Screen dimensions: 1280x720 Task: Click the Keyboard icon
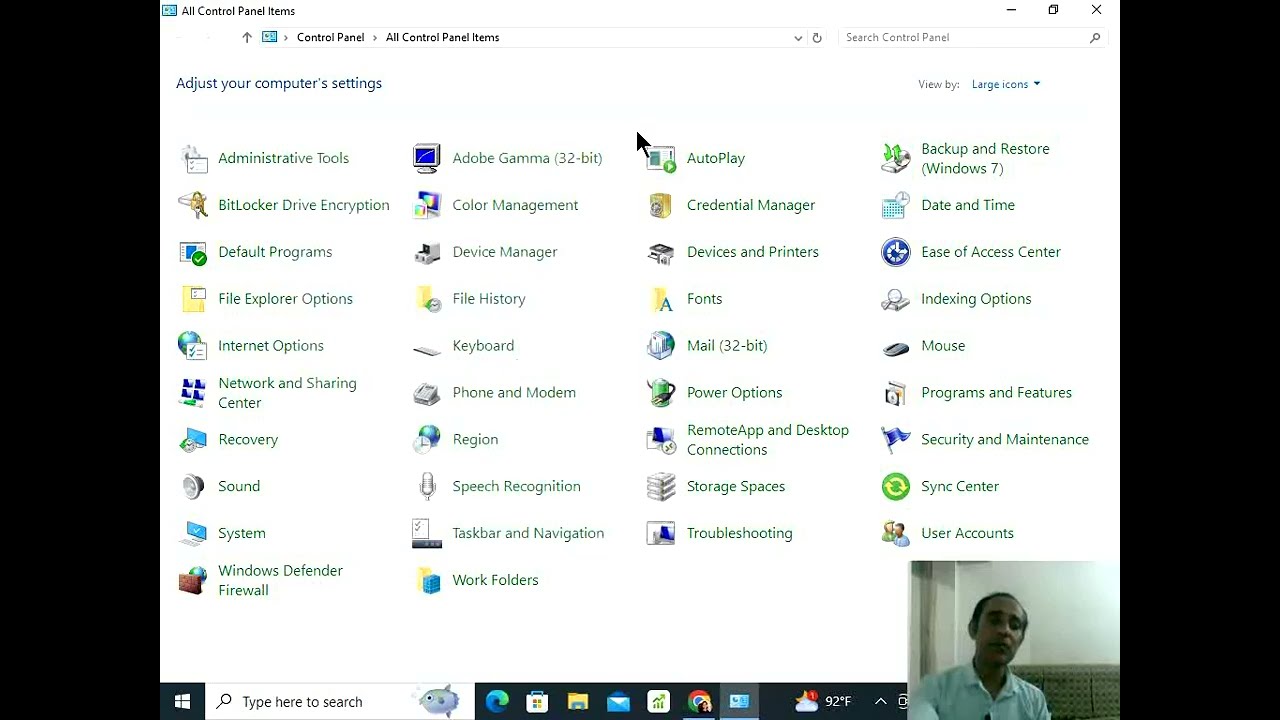427,350
